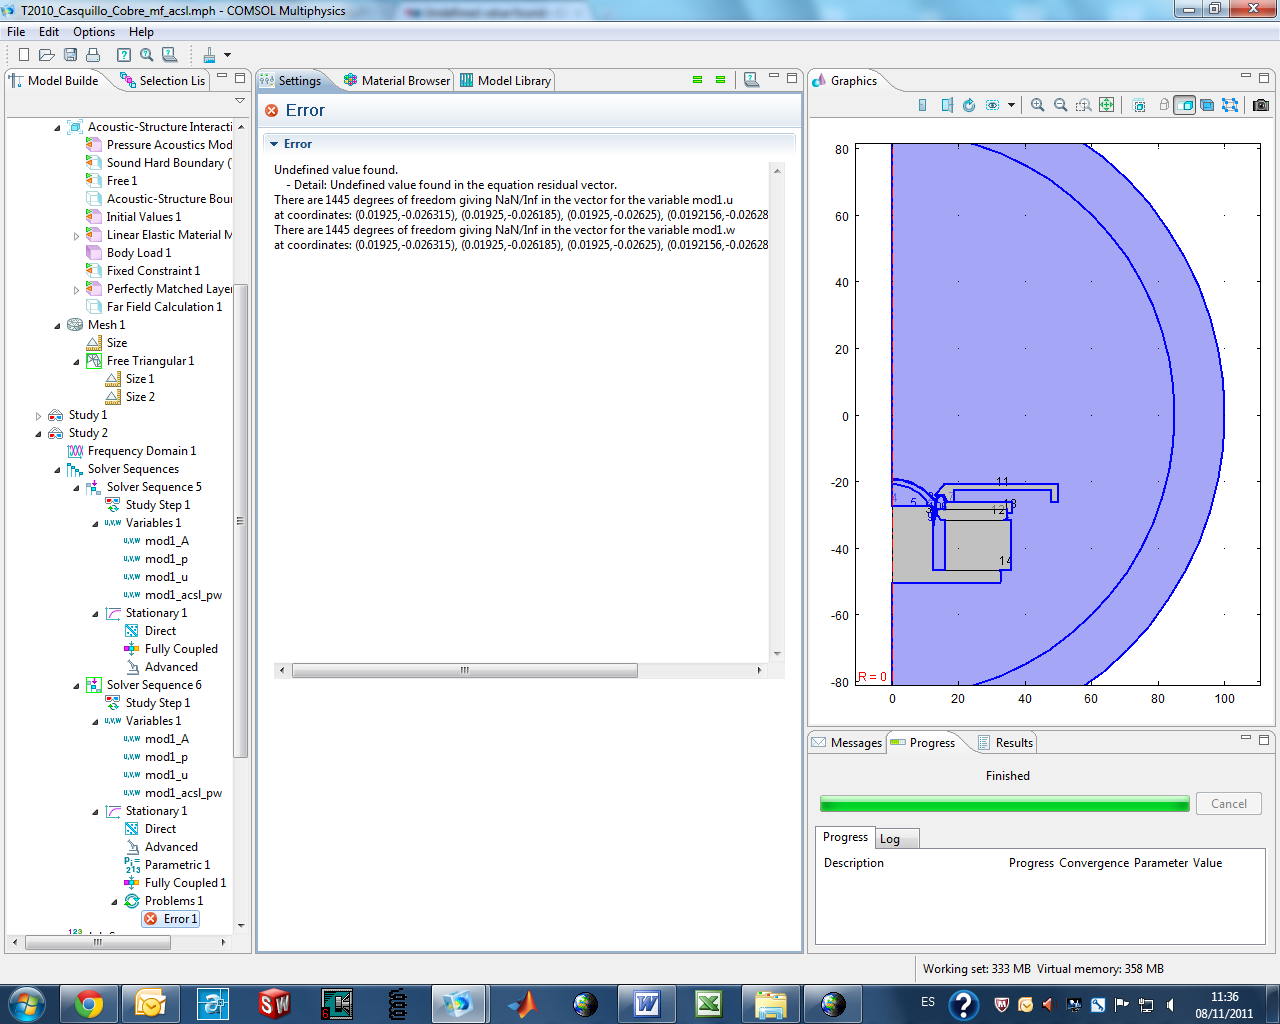Click the reset rotation arrow icon

tap(969, 105)
